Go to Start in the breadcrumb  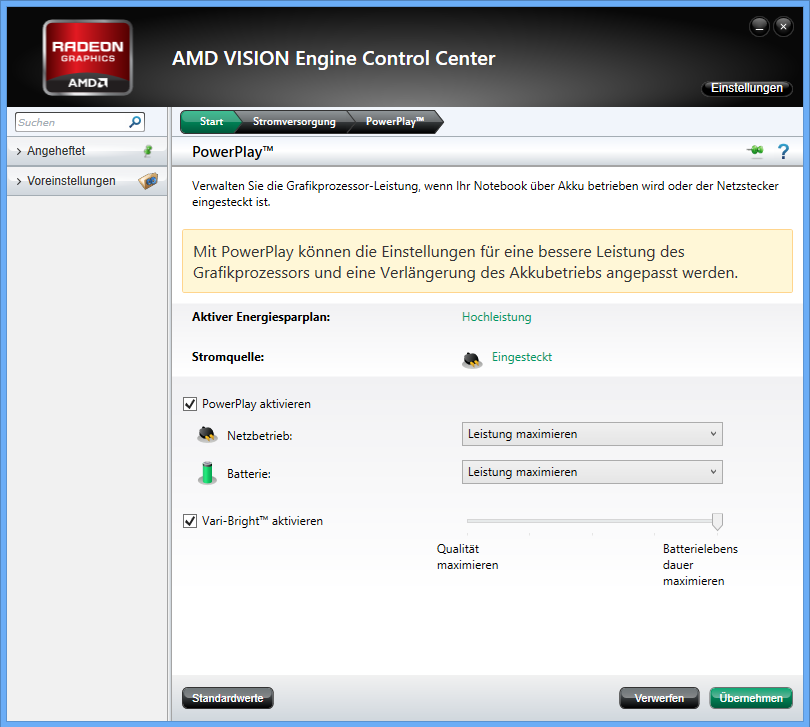tap(210, 122)
